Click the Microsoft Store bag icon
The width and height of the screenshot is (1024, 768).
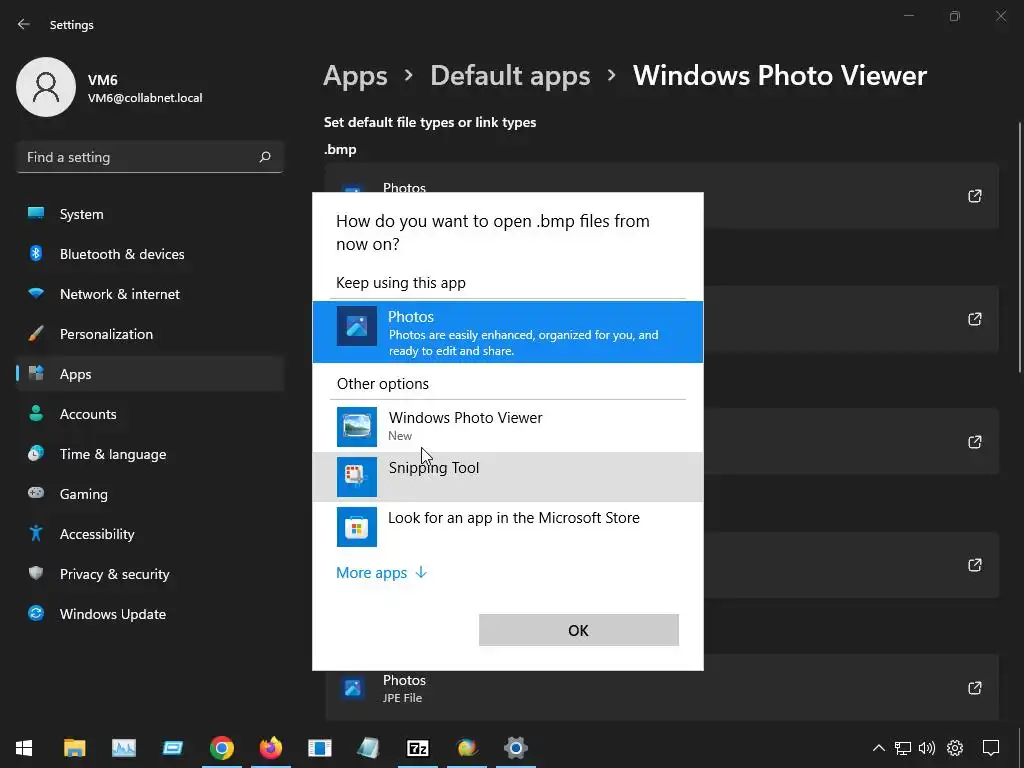point(357,527)
